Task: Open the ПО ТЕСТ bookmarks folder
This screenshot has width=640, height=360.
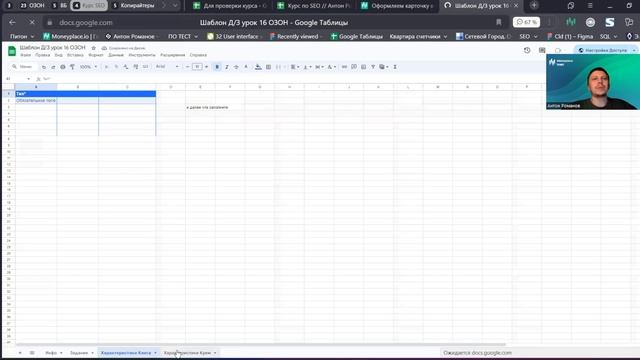Action: click(x=183, y=36)
